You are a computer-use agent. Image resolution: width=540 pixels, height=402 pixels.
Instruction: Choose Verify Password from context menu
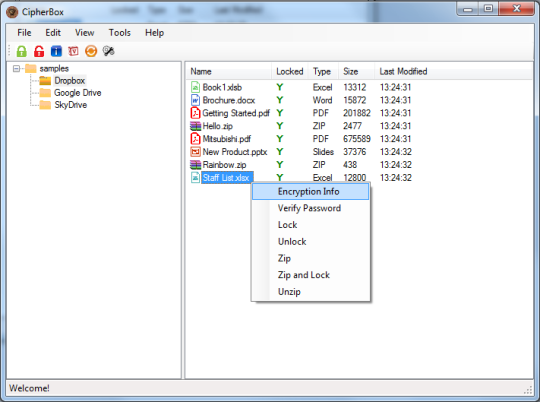point(311,208)
